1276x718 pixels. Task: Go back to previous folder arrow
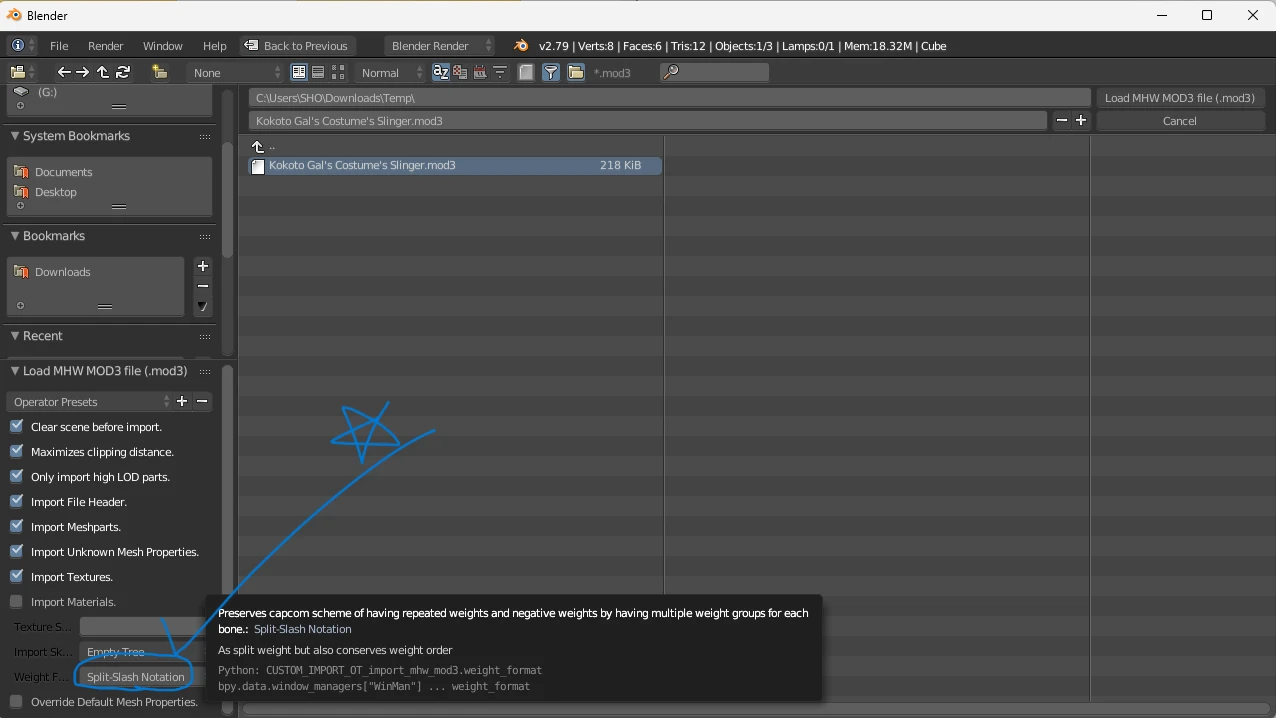pyautogui.click(x=64, y=72)
